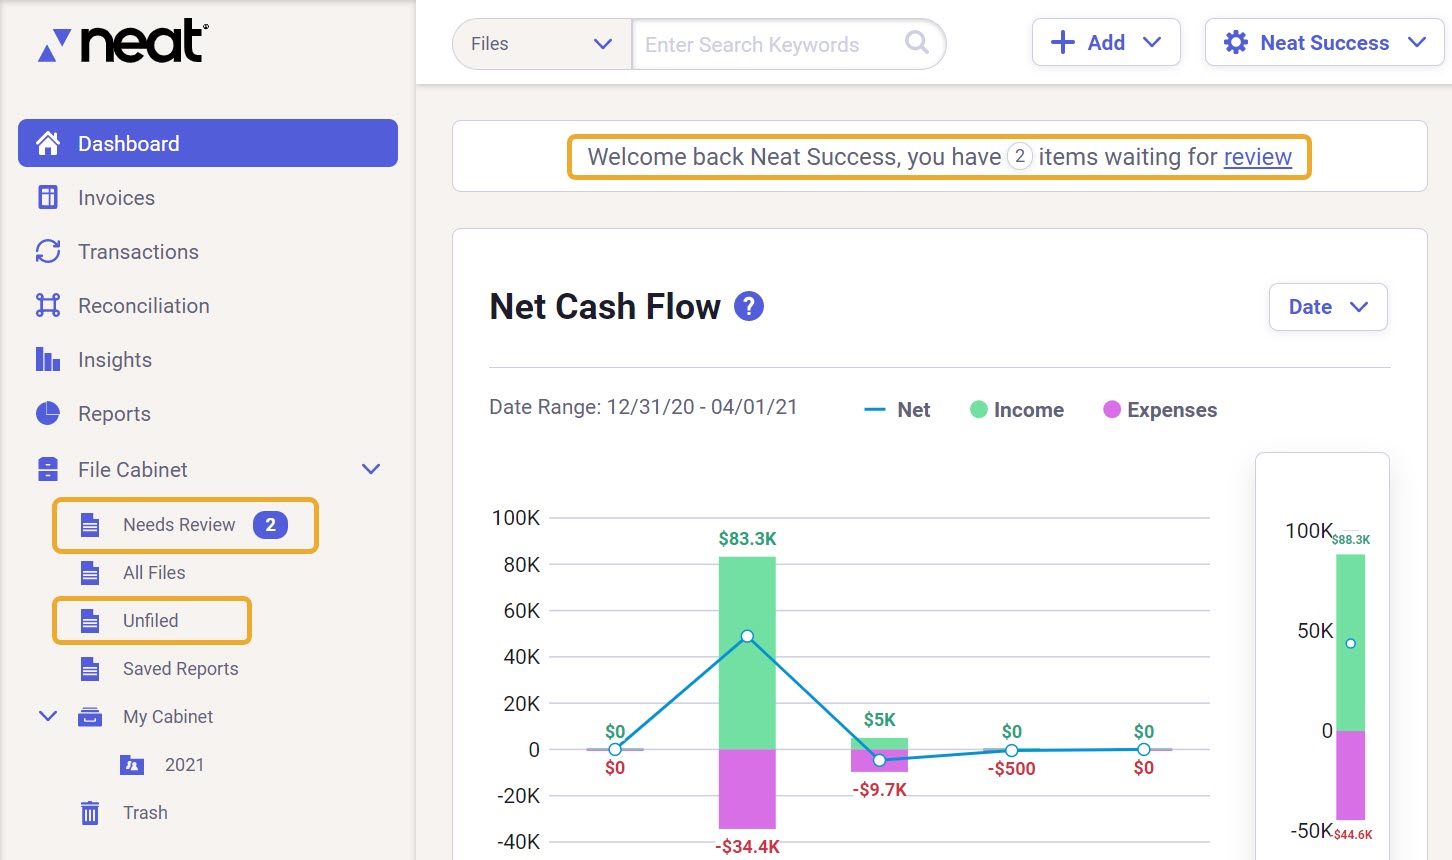Toggle the Expenses series legend
Image resolution: width=1452 pixels, height=860 pixels.
(1160, 410)
